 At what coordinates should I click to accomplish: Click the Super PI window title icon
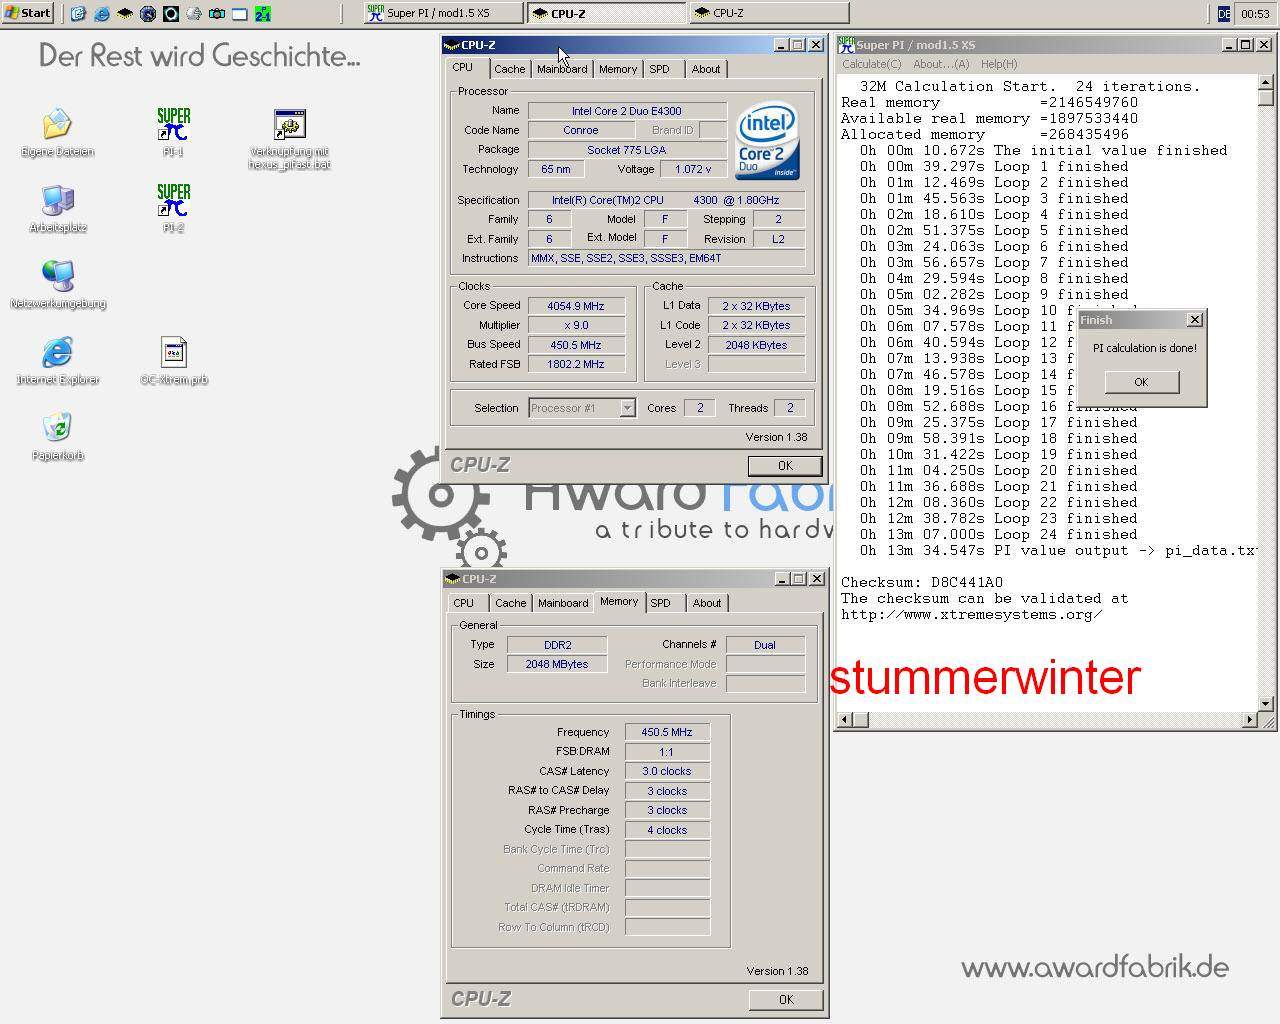[x=846, y=45]
